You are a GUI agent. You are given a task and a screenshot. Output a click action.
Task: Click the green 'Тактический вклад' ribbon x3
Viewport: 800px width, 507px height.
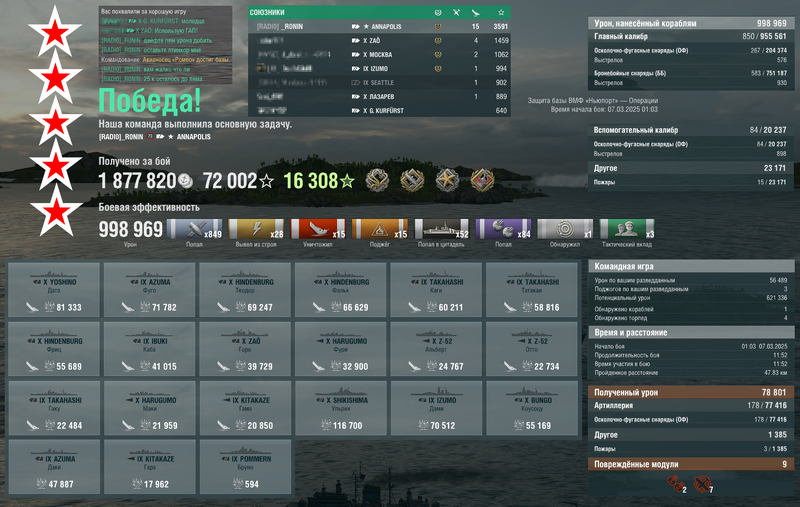click(627, 229)
